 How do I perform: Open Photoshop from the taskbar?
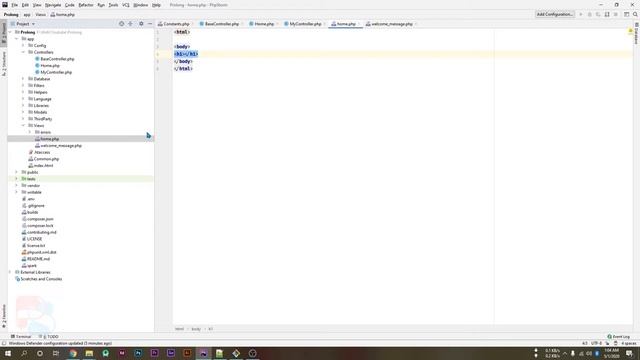coord(138,353)
